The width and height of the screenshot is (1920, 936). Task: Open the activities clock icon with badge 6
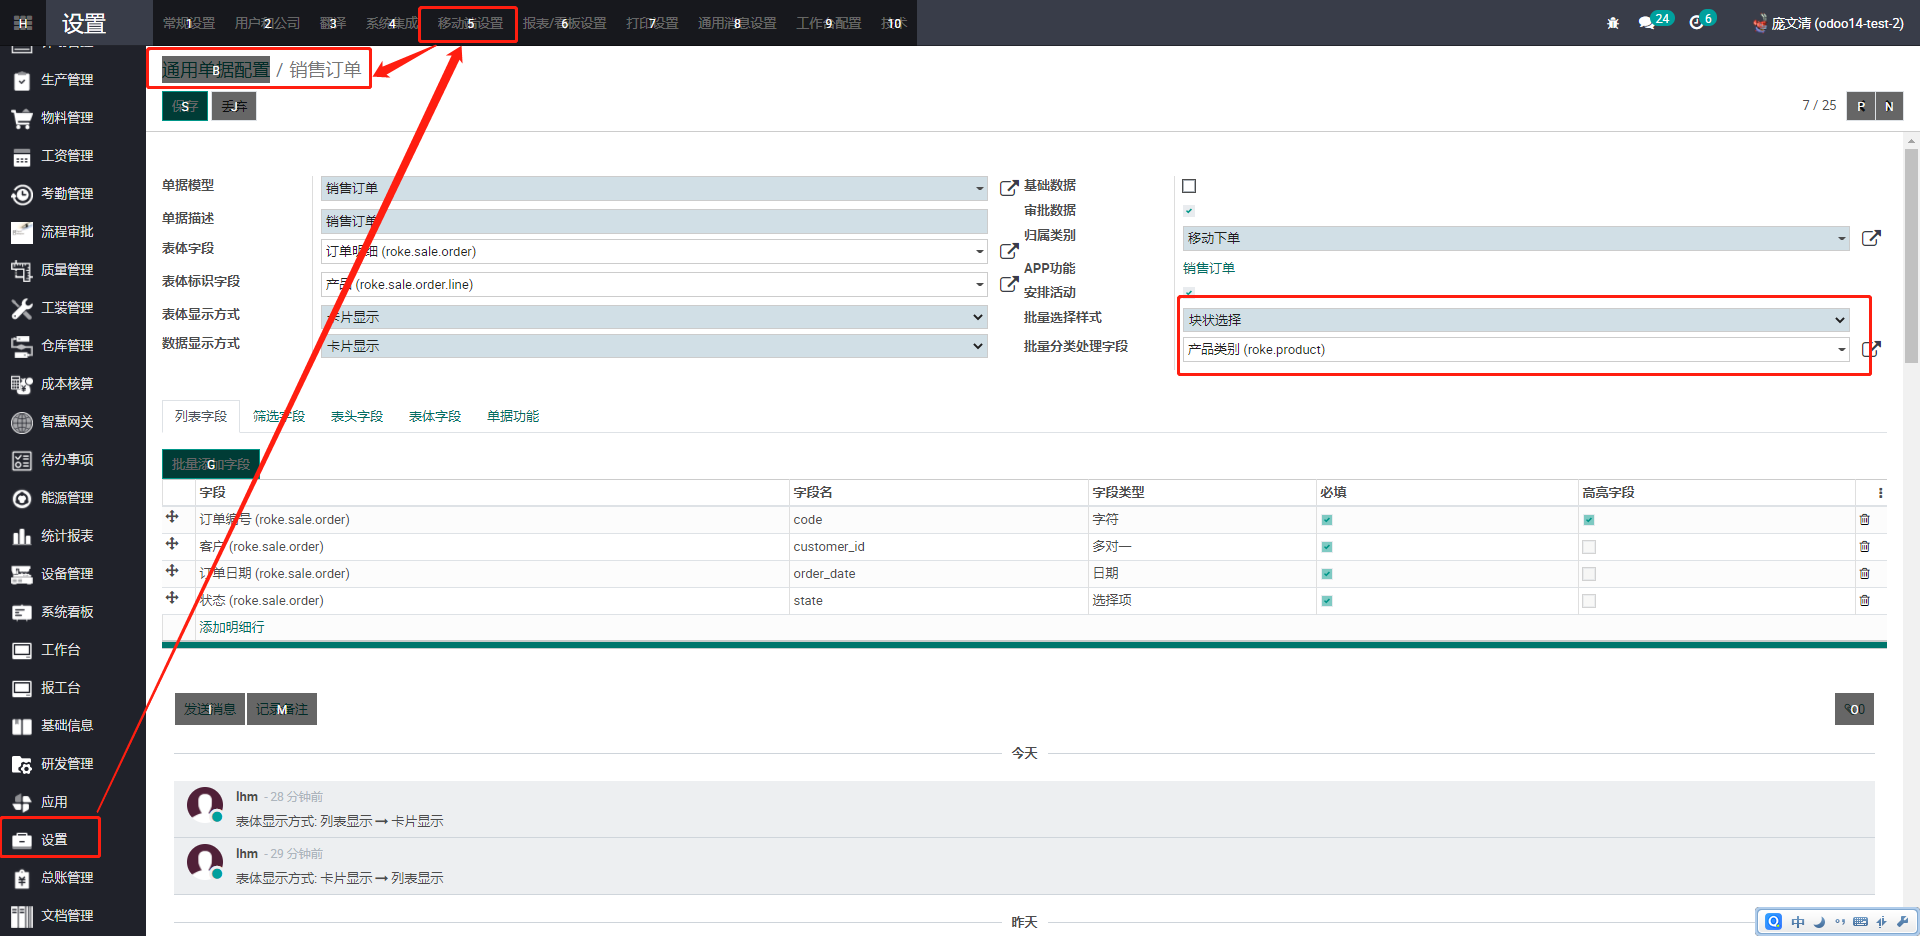(x=1696, y=23)
